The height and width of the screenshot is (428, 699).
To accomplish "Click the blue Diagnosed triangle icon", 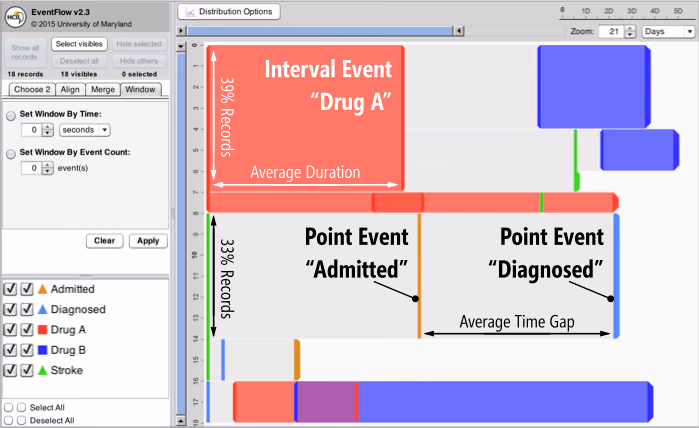I will coord(42,309).
